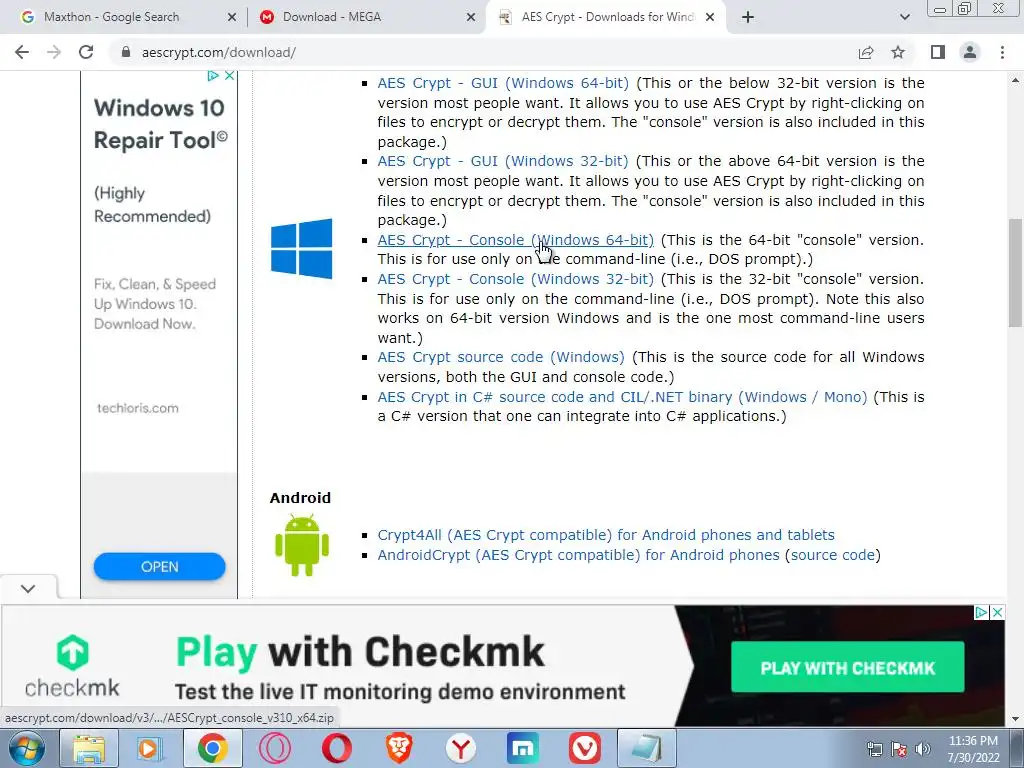
Task: Close the Maxthon Google Search tab
Action: pos(232,17)
